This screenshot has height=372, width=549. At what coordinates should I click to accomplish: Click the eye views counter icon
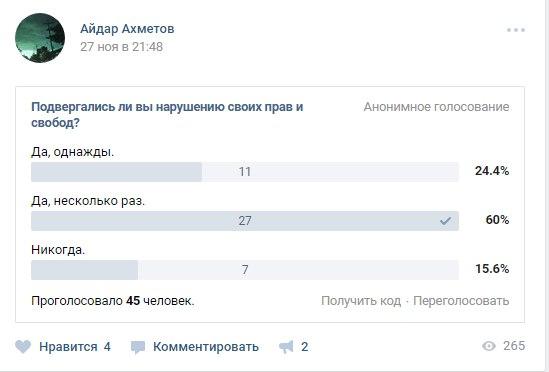click(489, 346)
